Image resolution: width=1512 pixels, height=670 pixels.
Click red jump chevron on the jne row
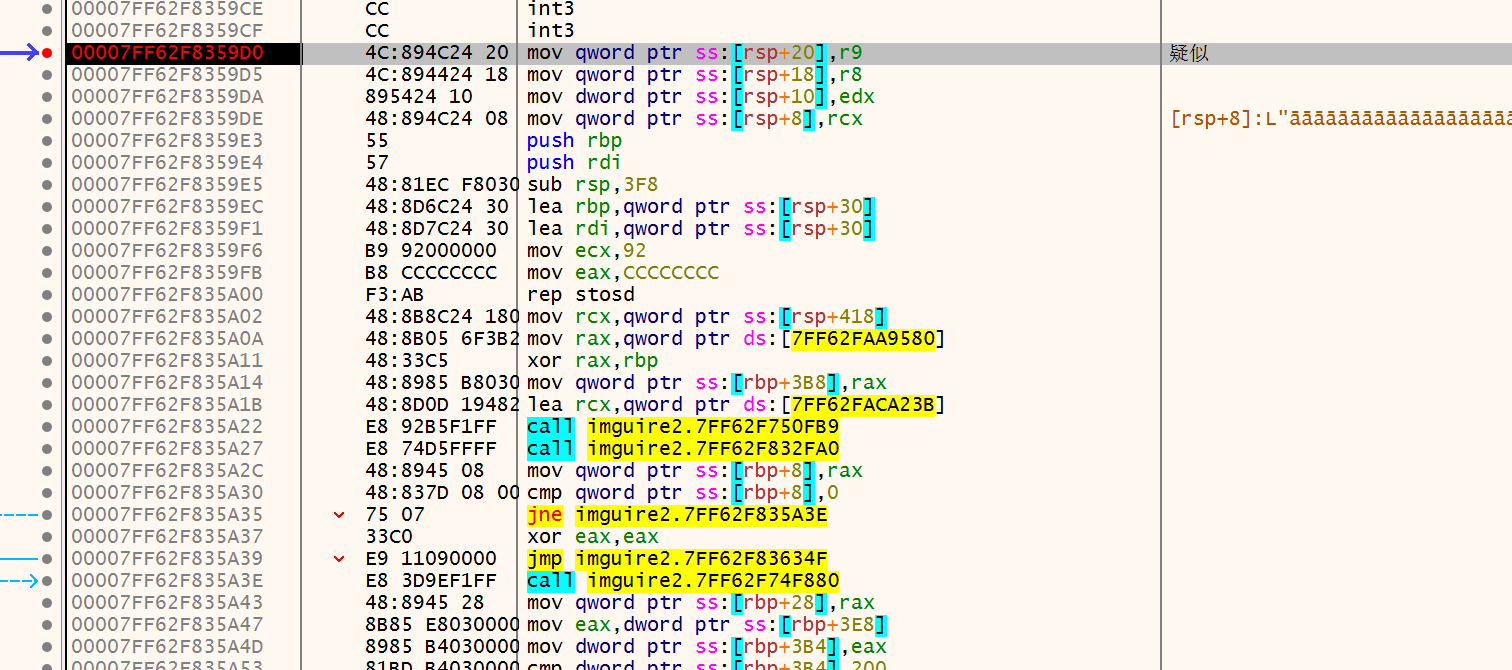339,515
